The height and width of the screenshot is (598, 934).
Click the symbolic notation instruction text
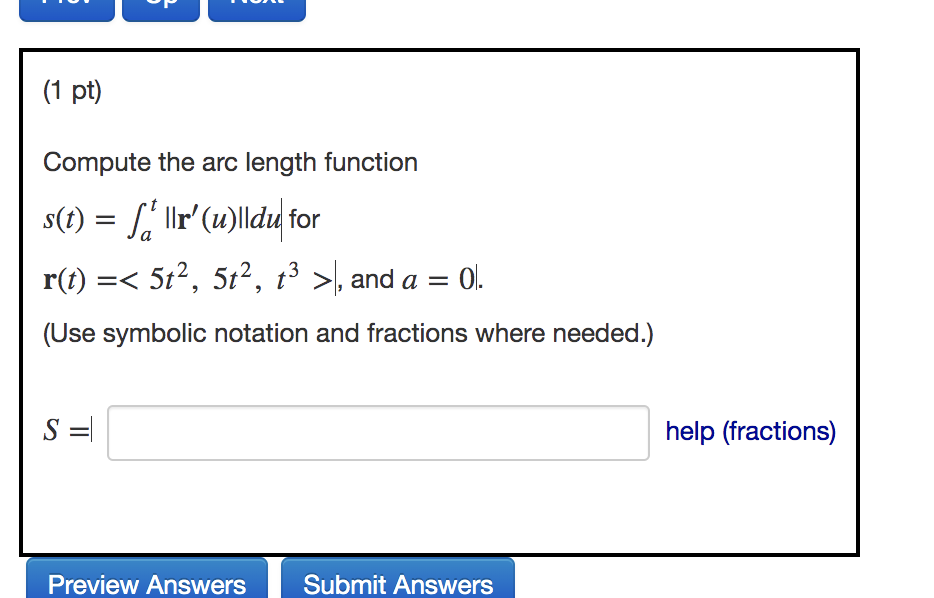click(347, 333)
